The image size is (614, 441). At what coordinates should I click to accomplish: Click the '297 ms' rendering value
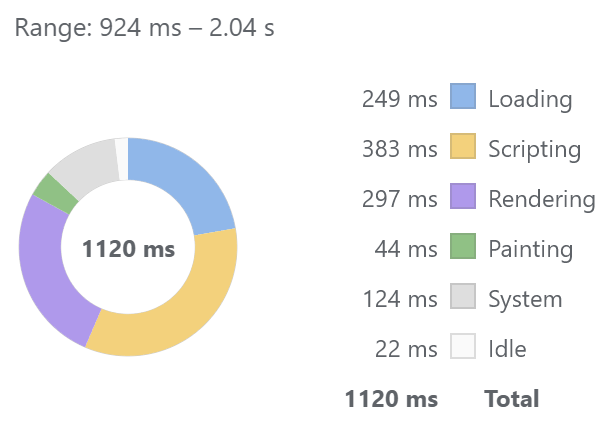pos(399,199)
